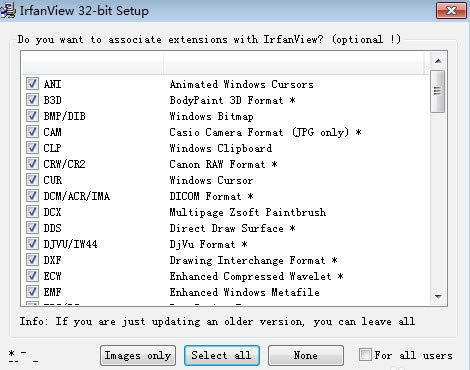Click the scrollbar up arrow

click(438, 61)
